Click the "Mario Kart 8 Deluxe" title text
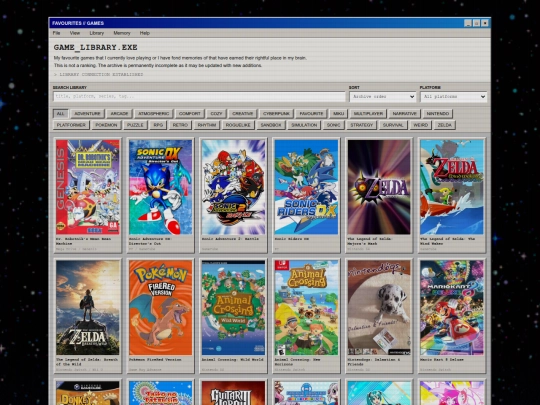 tap(442, 360)
